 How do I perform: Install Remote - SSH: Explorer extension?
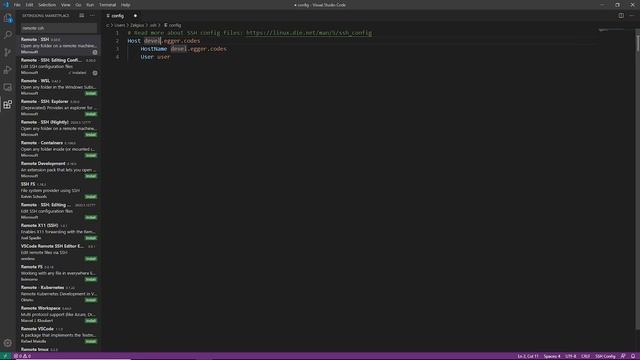91,114
